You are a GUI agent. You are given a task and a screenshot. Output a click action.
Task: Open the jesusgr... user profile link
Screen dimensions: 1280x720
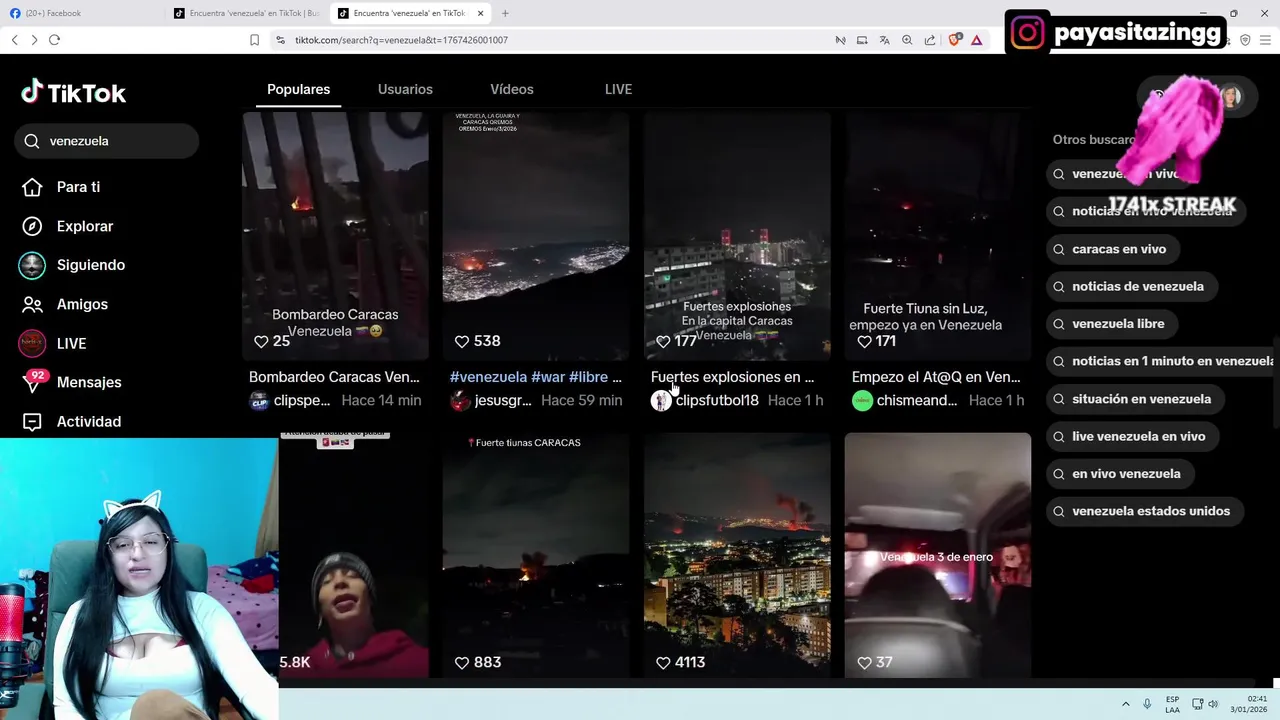tap(503, 400)
